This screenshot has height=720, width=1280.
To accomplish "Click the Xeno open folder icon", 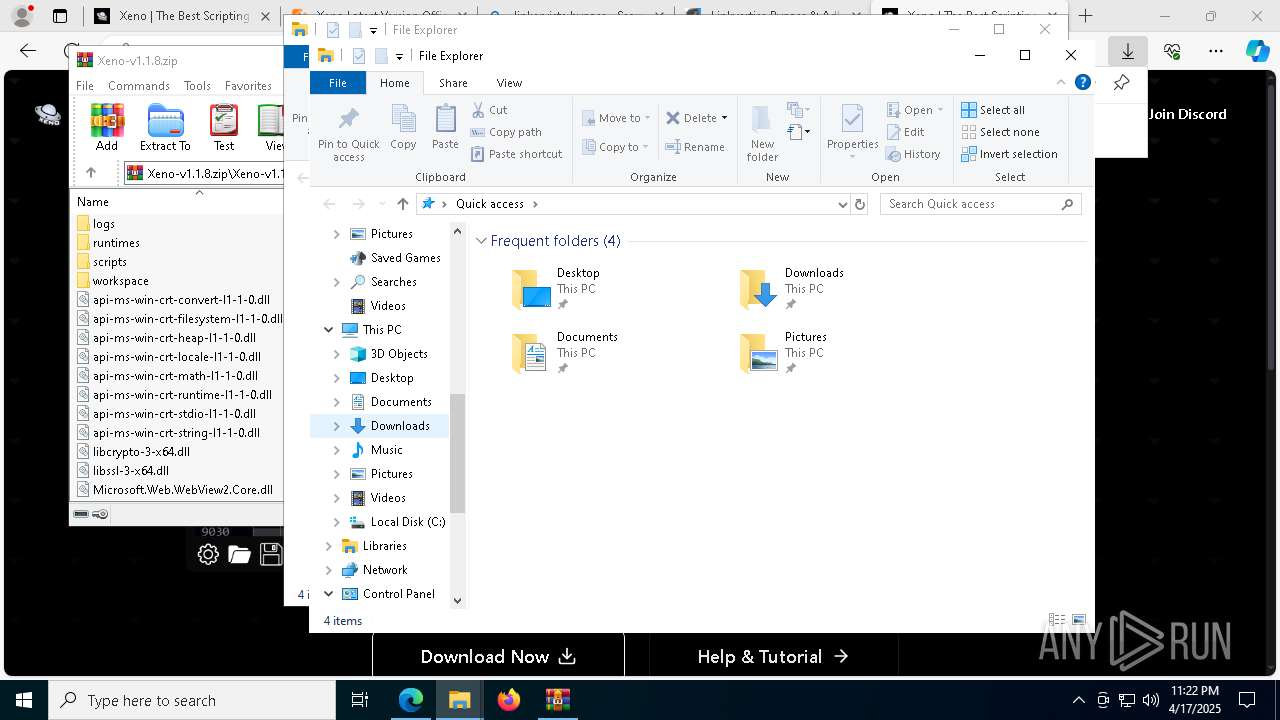I will [239, 554].
